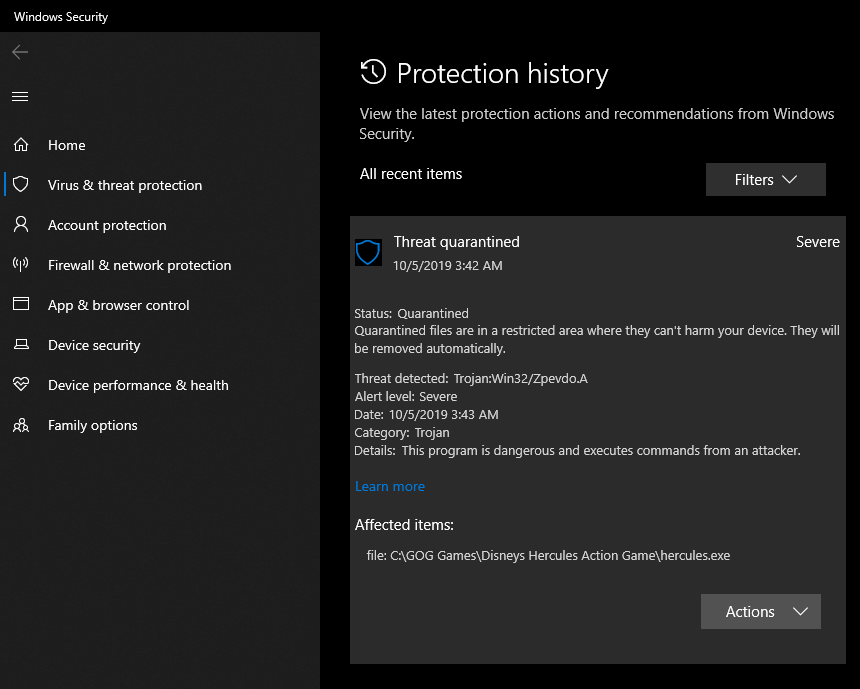Click the Firewall antenna icon
Screen dimensions: 860x689
[x=21, y=264]
